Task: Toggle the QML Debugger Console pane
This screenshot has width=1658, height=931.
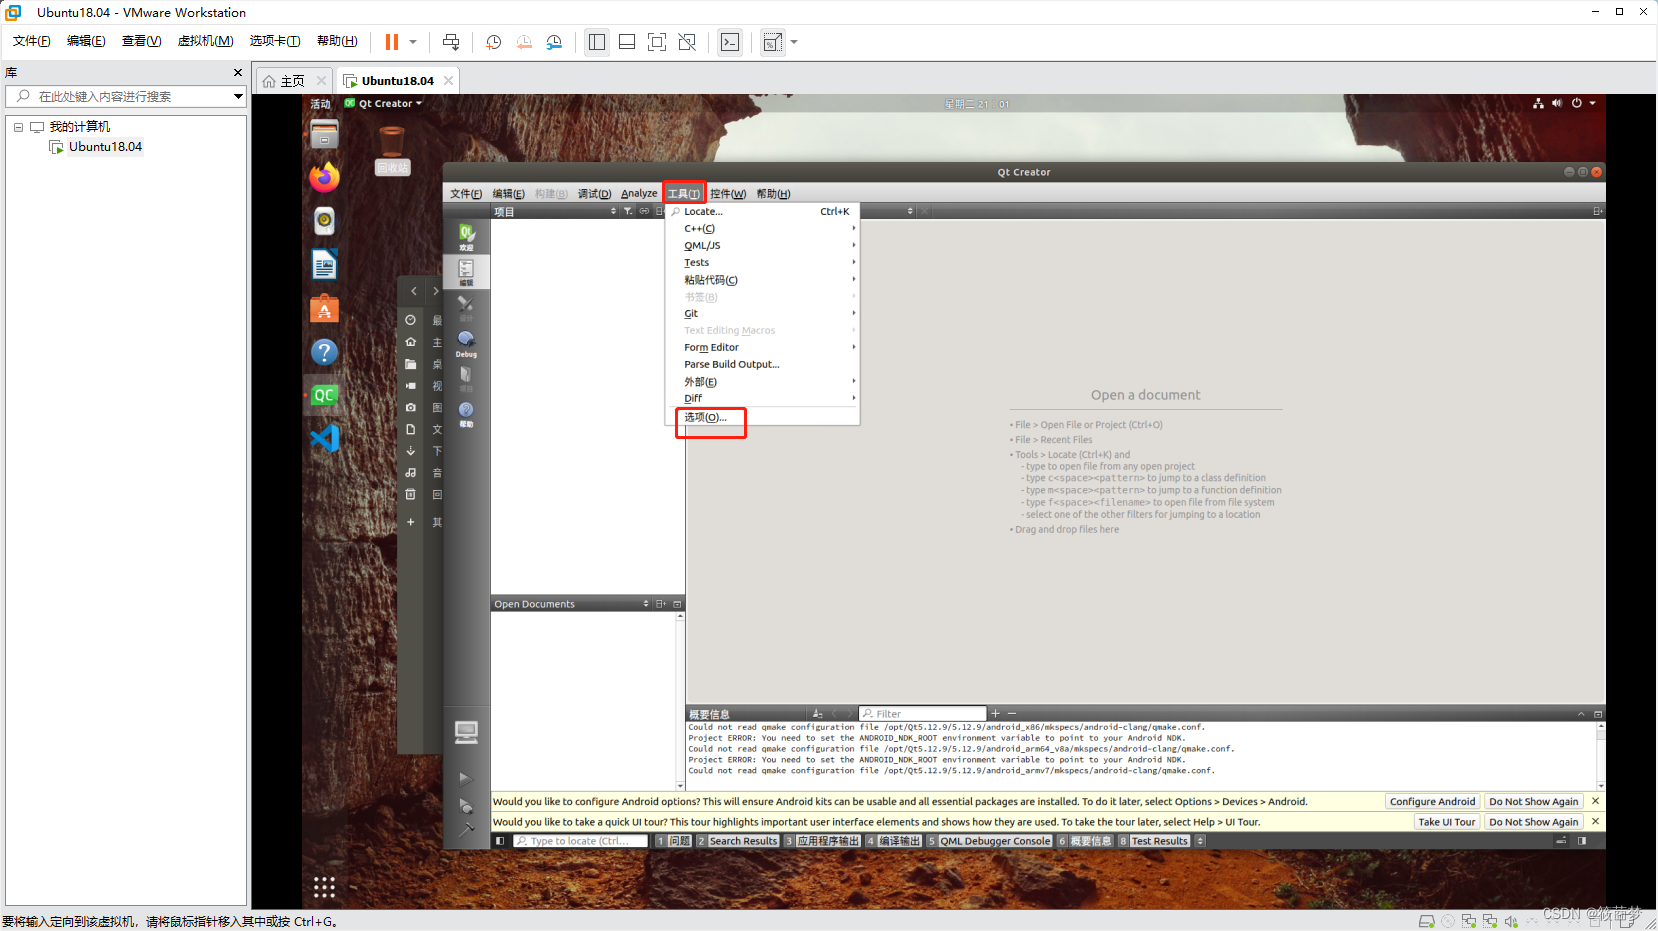Action: pyautogui.click(x=993, y=841)
